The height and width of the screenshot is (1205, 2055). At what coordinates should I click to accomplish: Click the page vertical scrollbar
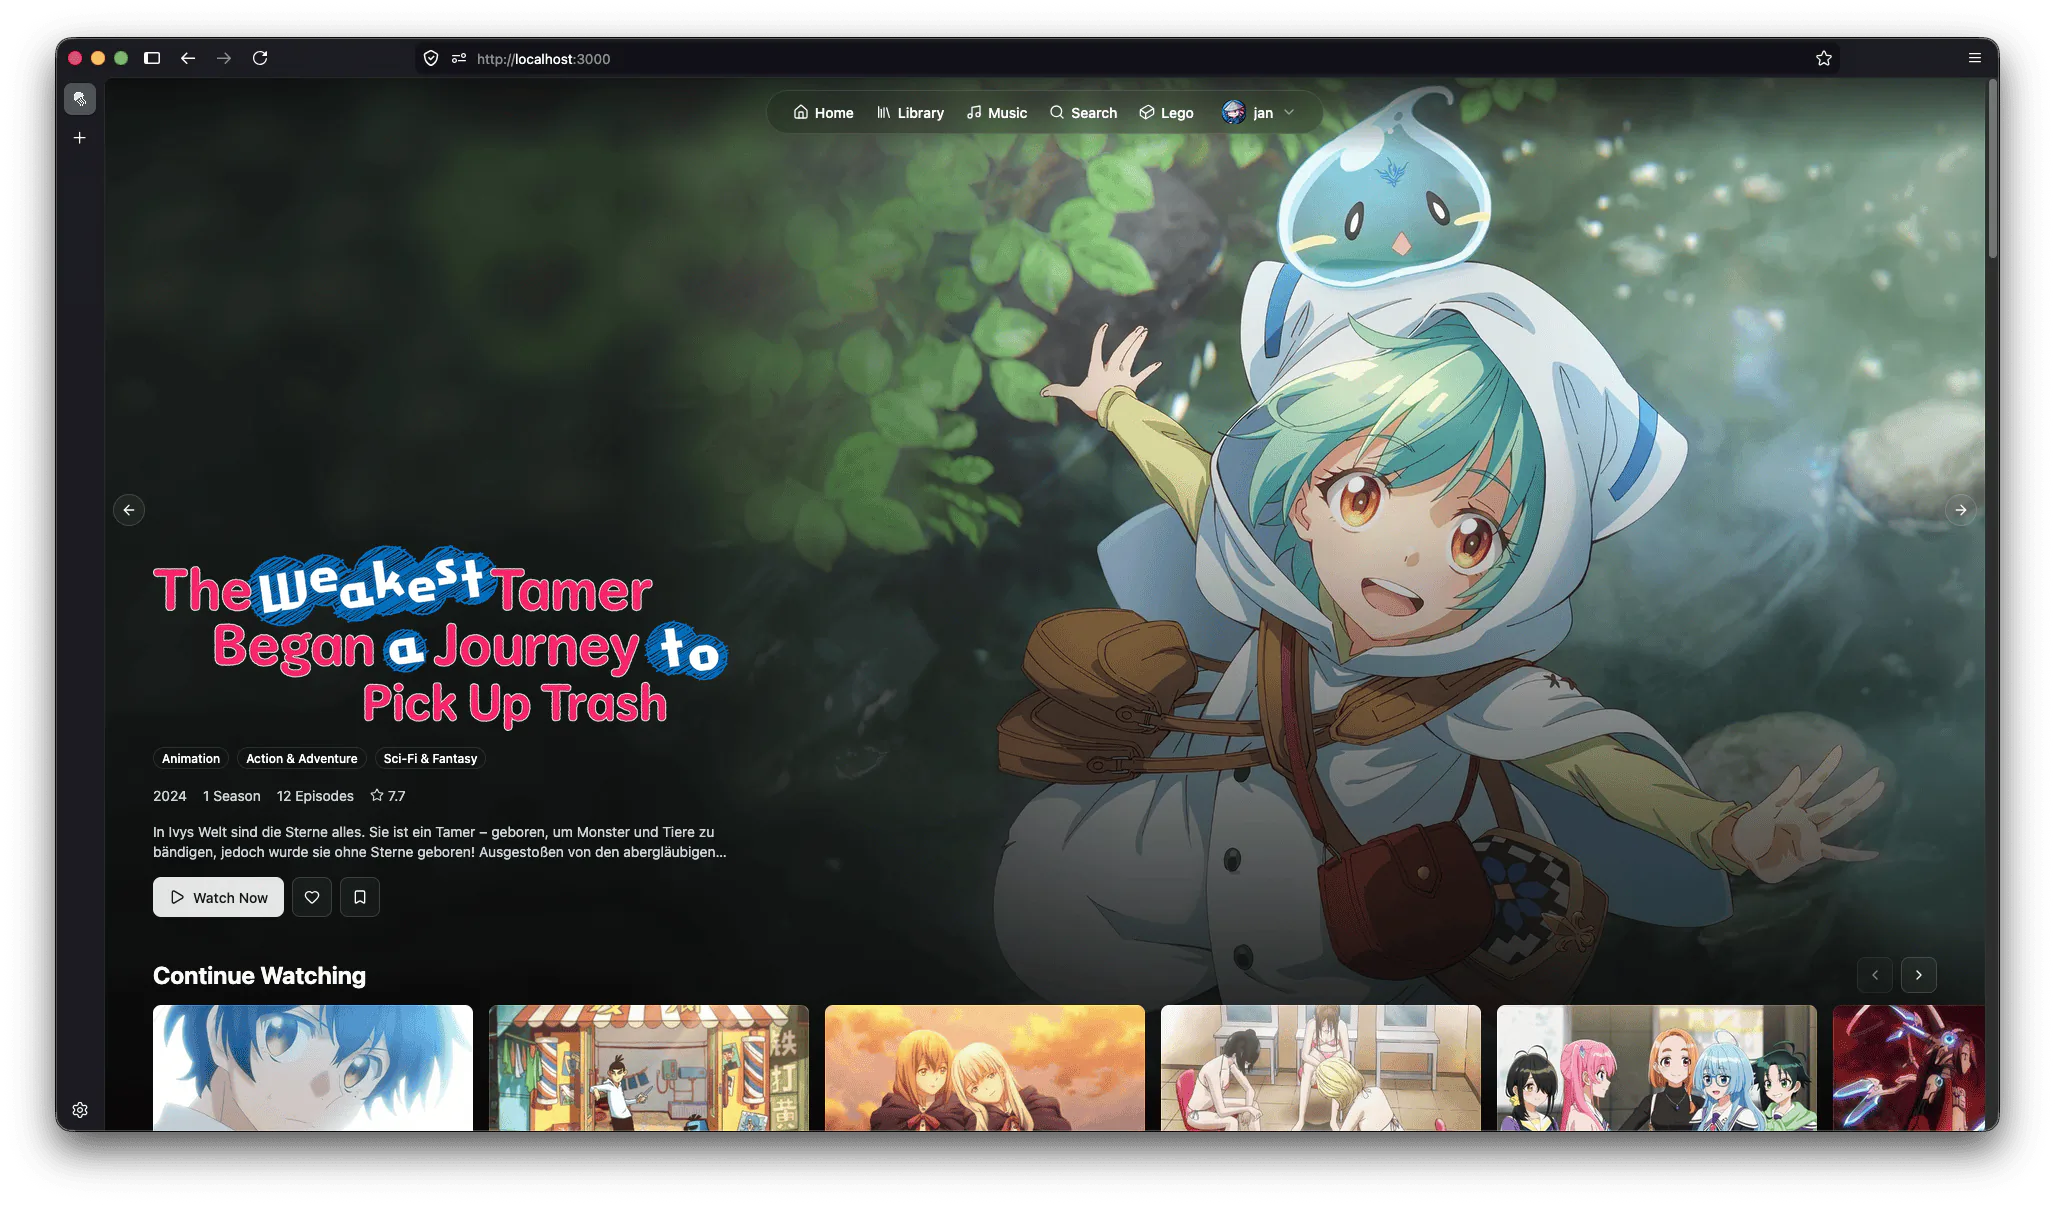(1992, 170)
